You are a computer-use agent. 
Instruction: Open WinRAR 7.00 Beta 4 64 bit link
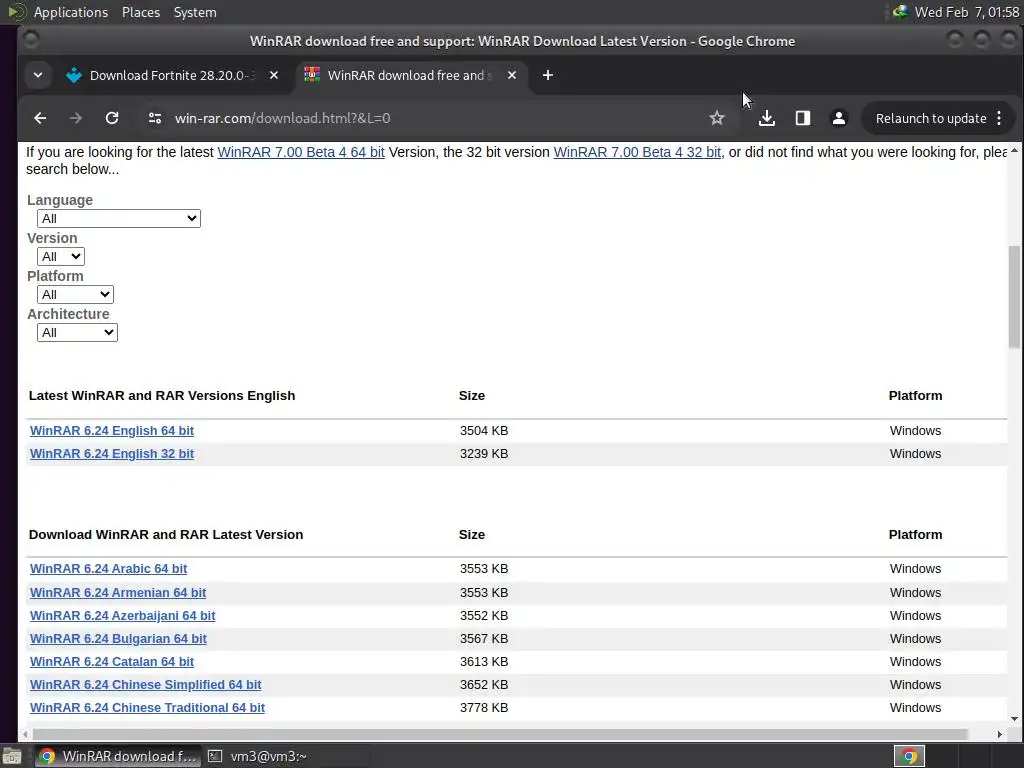coord(301,152)
